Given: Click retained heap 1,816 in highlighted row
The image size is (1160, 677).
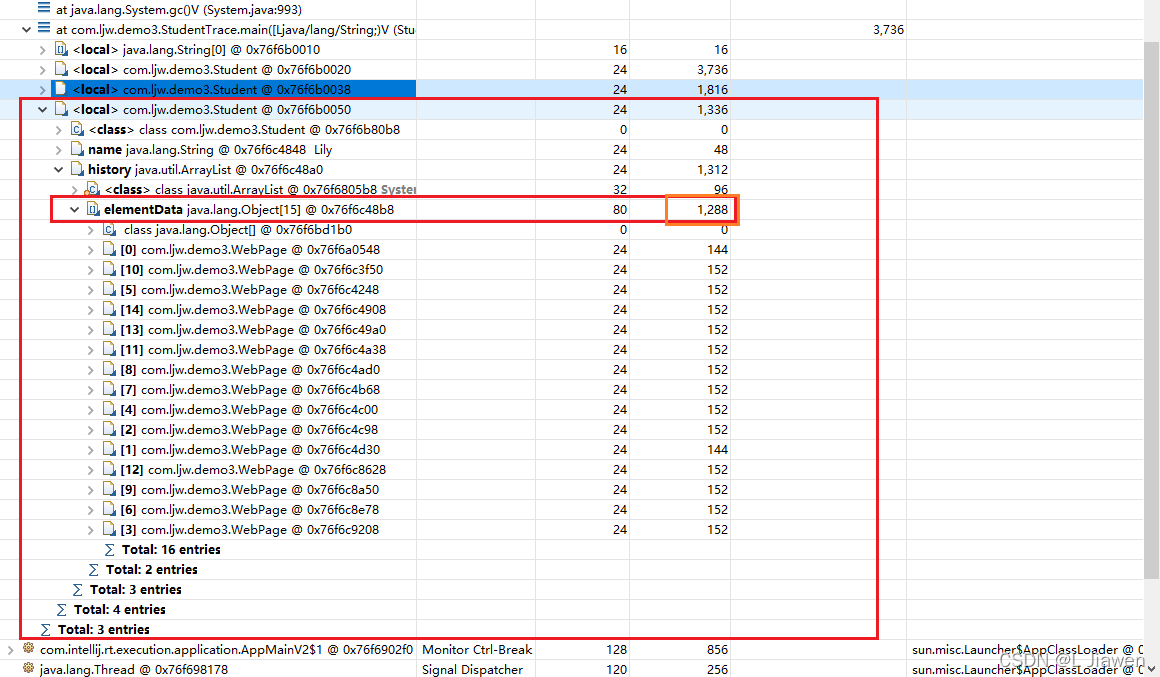Looking at the screenshot, I should (x=712, y=90).
